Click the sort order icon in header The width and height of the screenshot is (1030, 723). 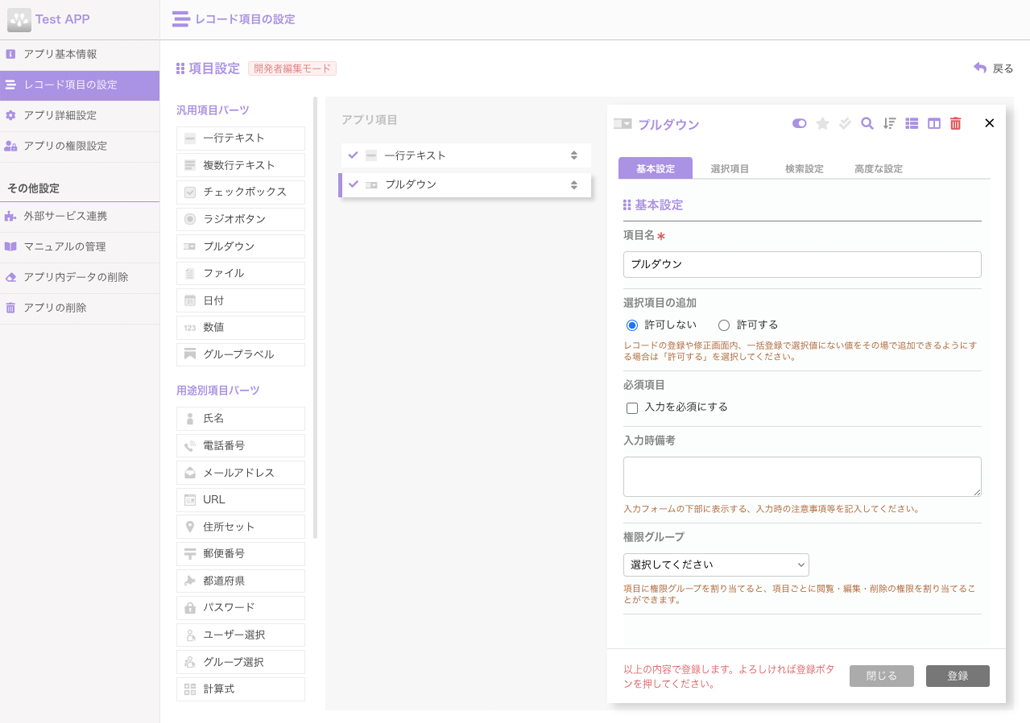click(889, 123)
